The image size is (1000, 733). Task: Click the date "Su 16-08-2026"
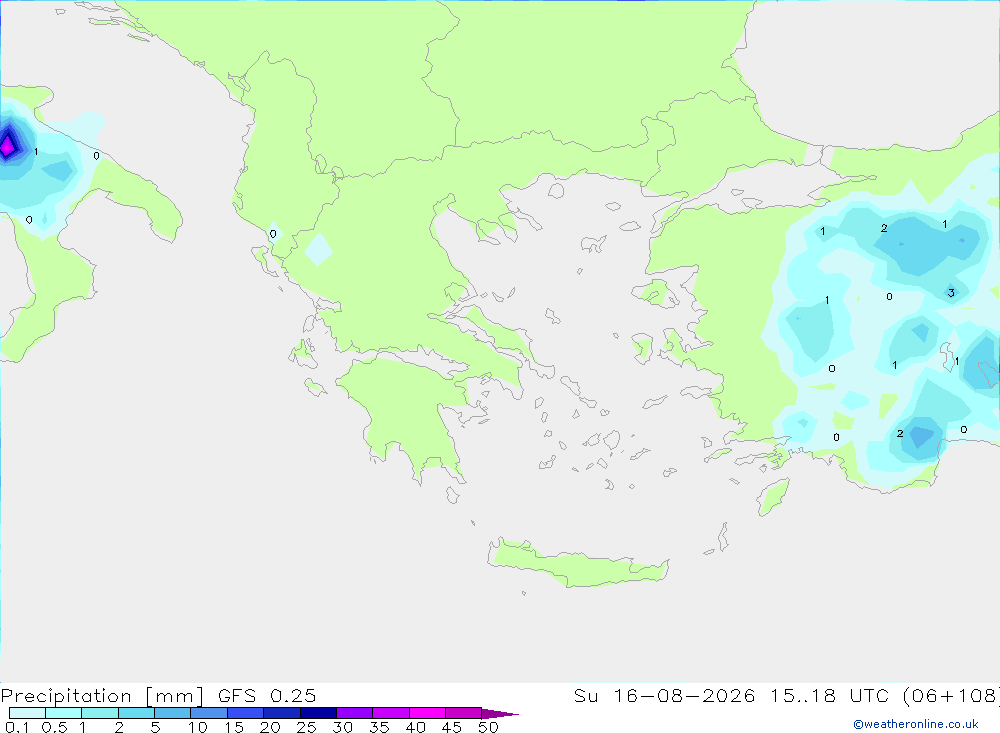click(664, 695)
